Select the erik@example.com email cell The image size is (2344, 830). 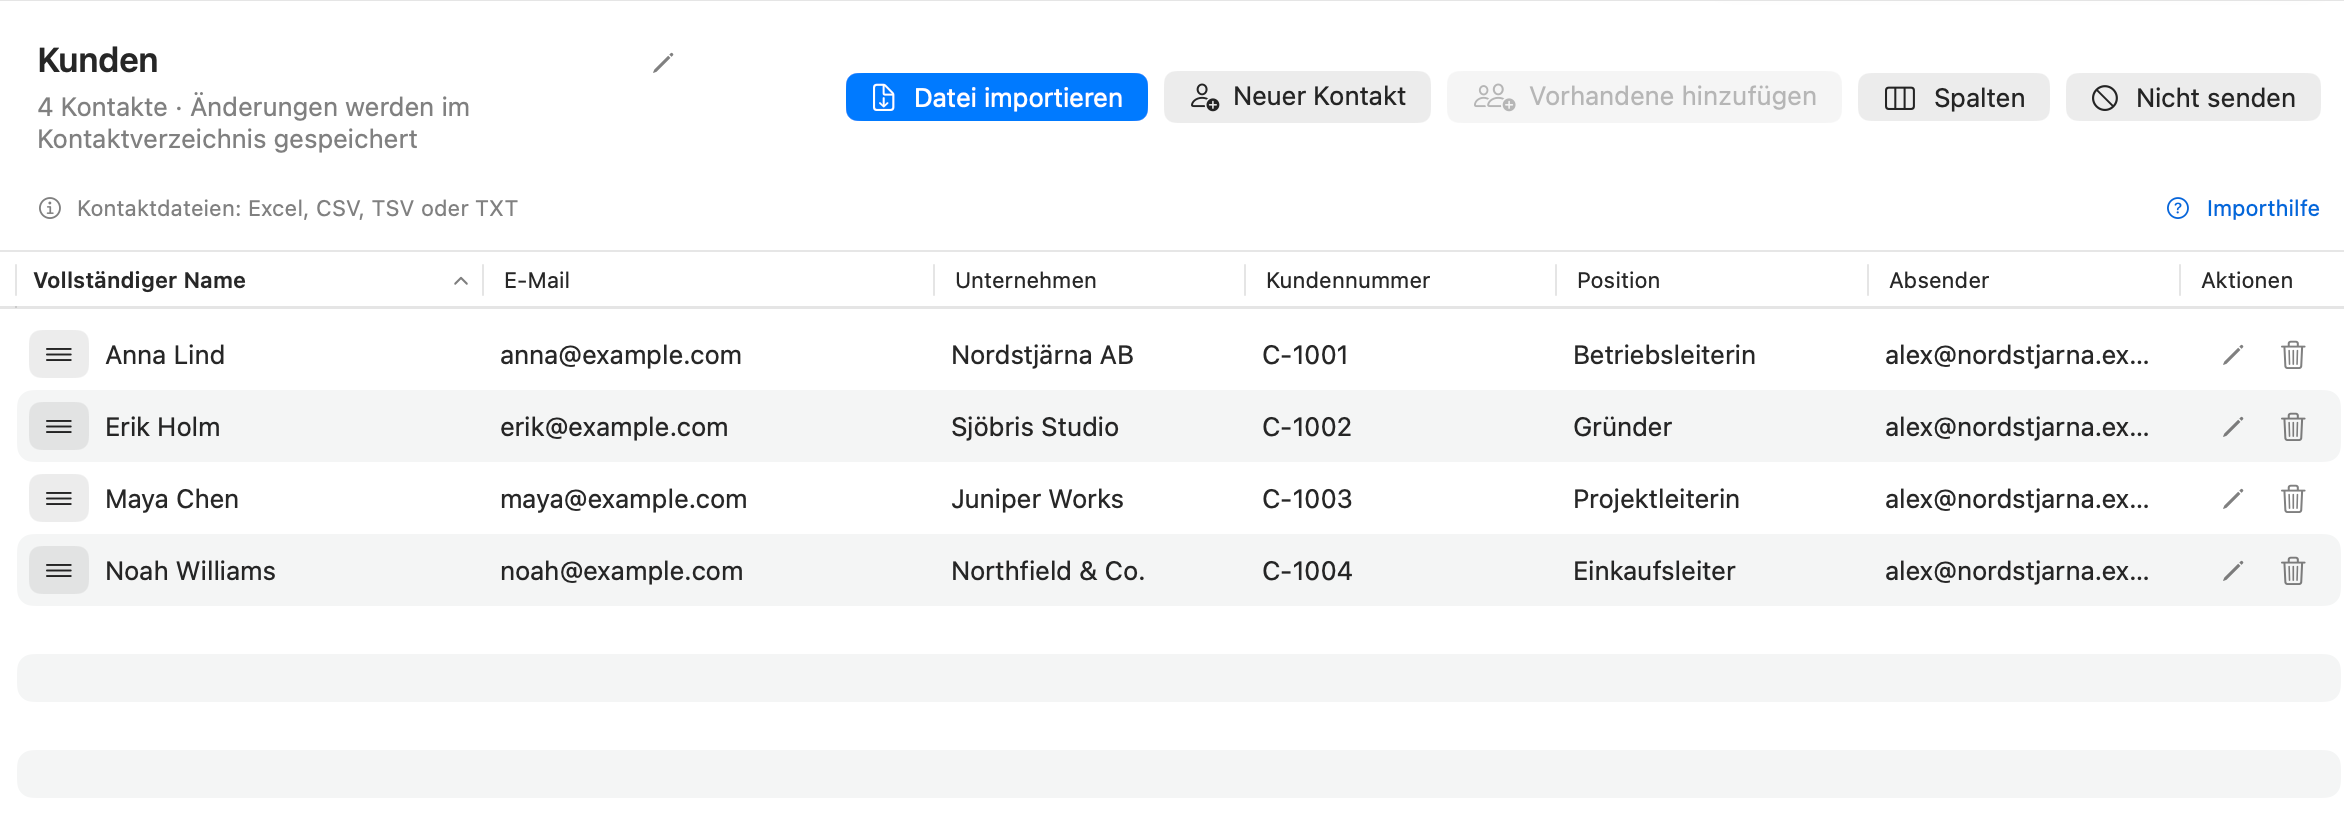point(614,427)
